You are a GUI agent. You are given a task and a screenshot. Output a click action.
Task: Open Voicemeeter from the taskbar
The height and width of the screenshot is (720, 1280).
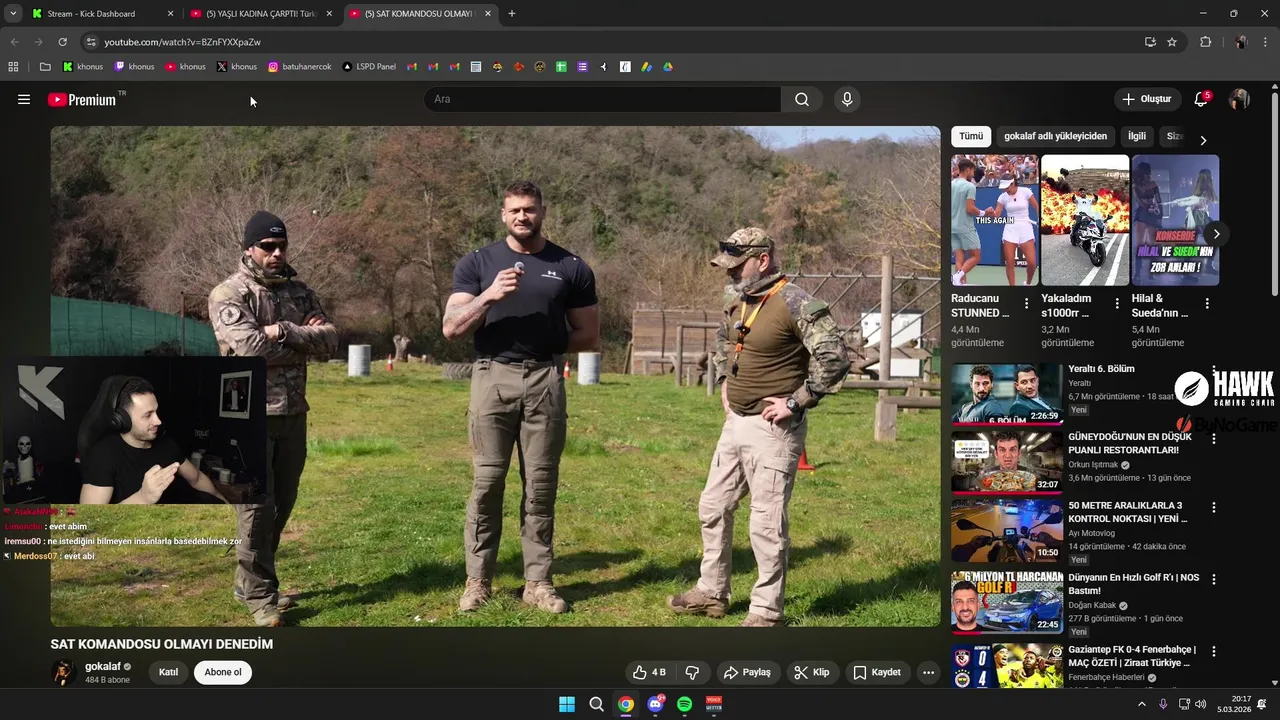point(714,704)
